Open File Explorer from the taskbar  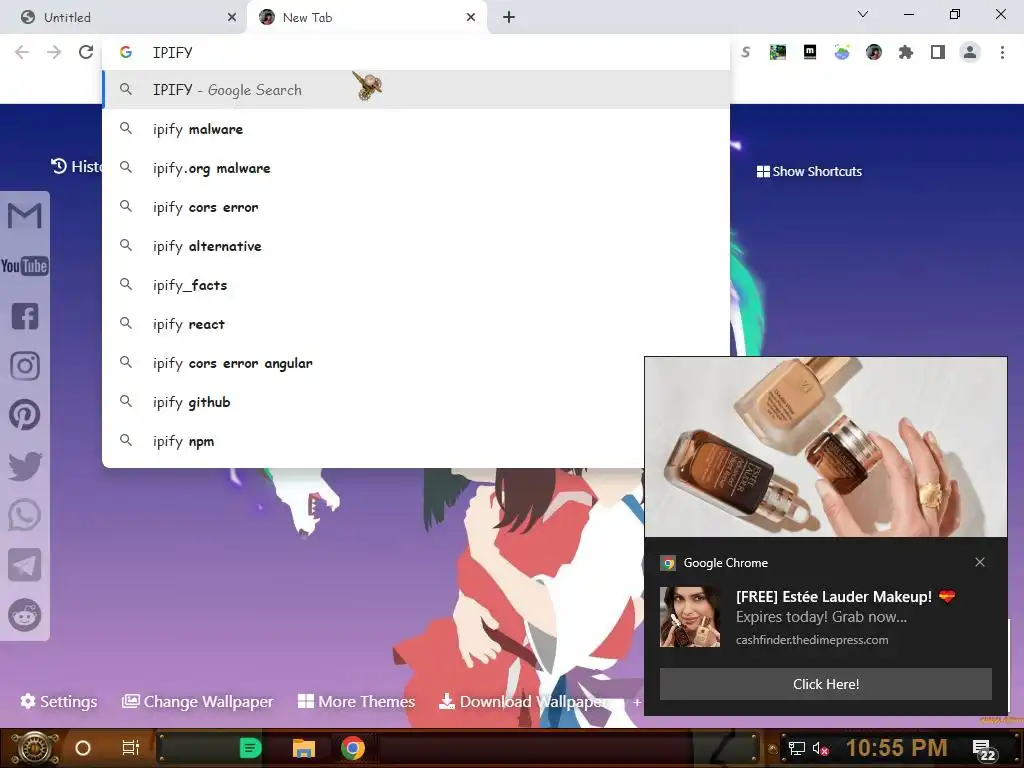click(x=304, y=748)
